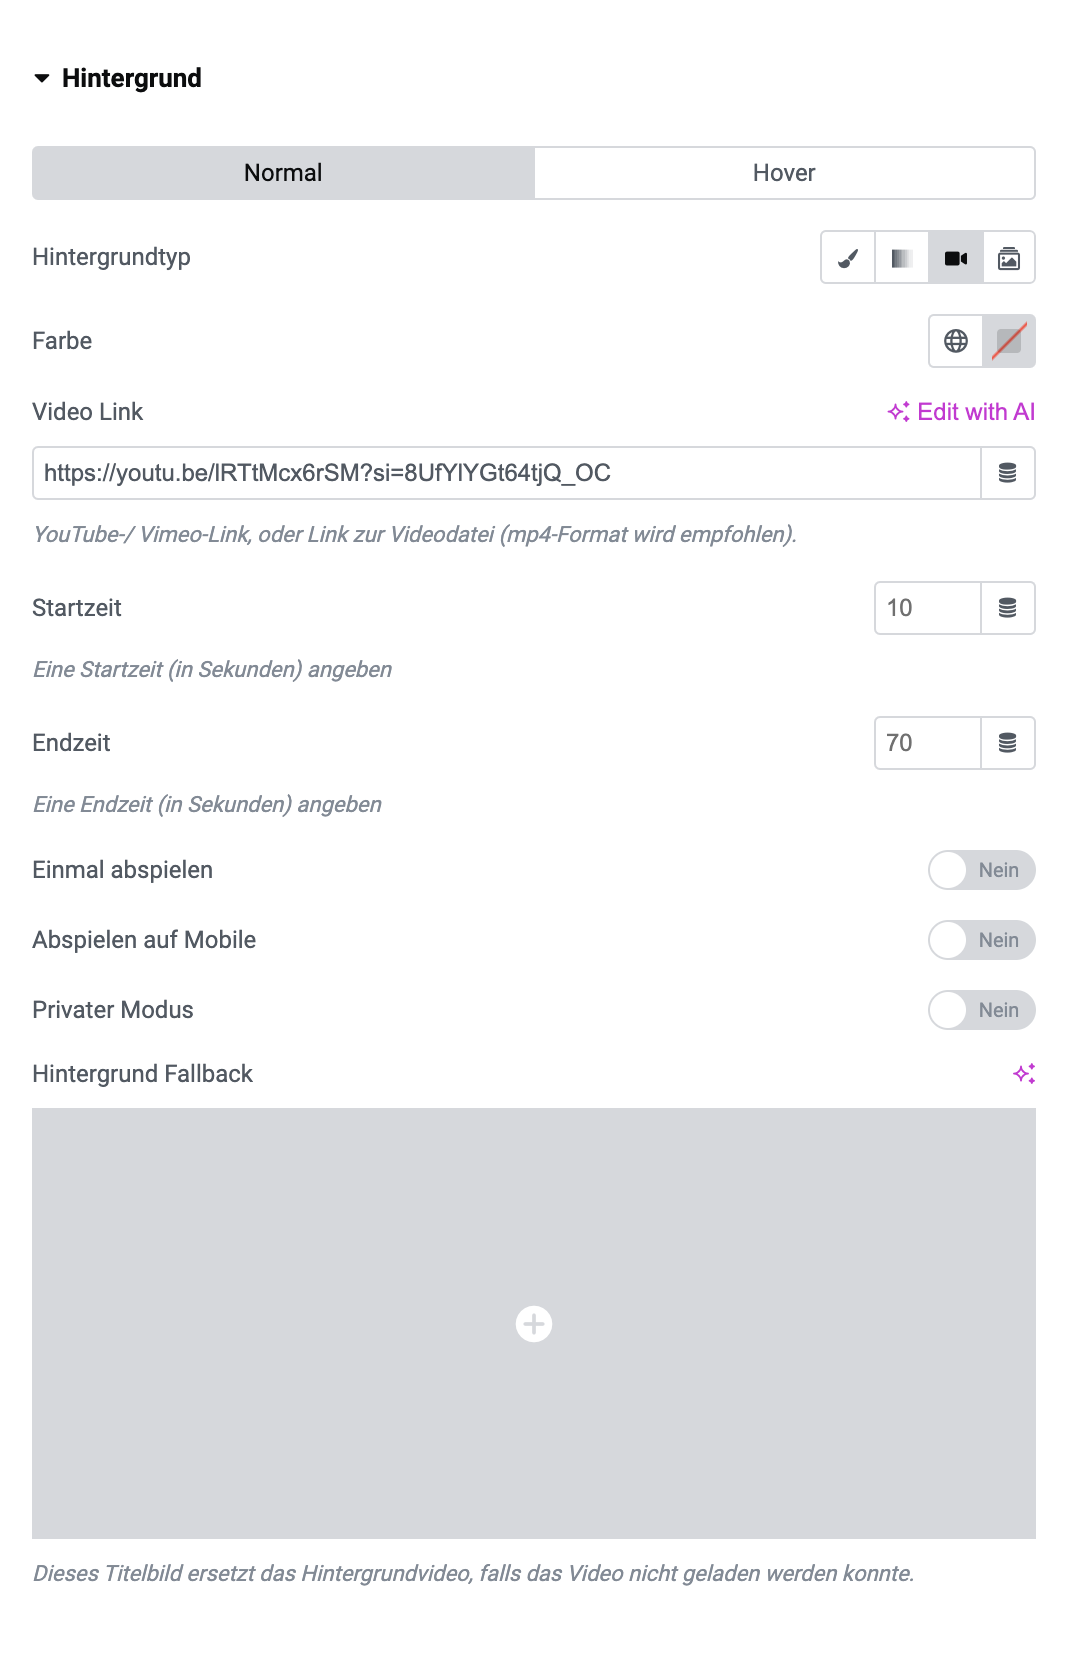
Task: Click into the Video Link URL field
Action: [x=507, y=473]
